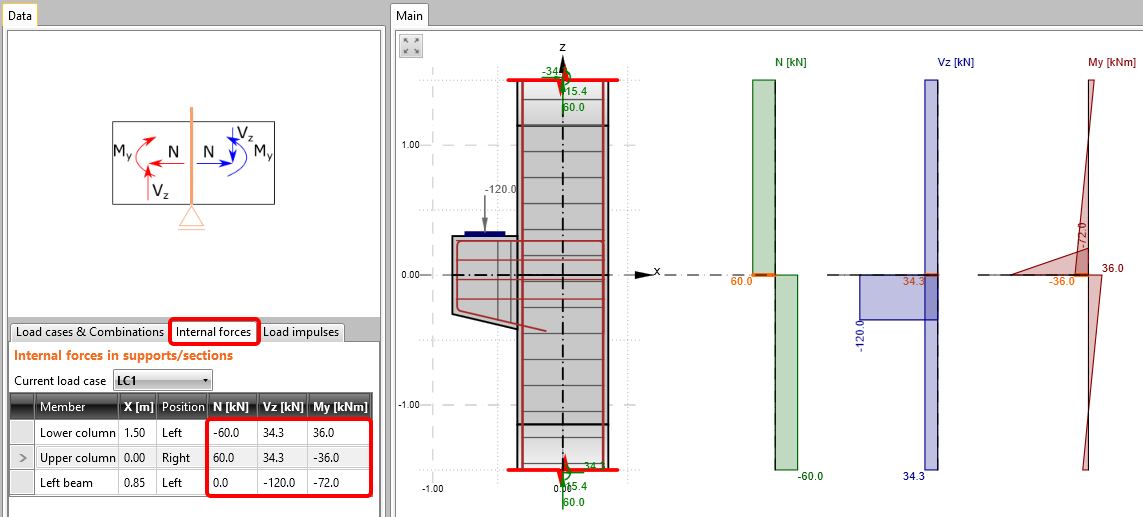Click the zoom extents icon in Main view

tap(411, 46)
